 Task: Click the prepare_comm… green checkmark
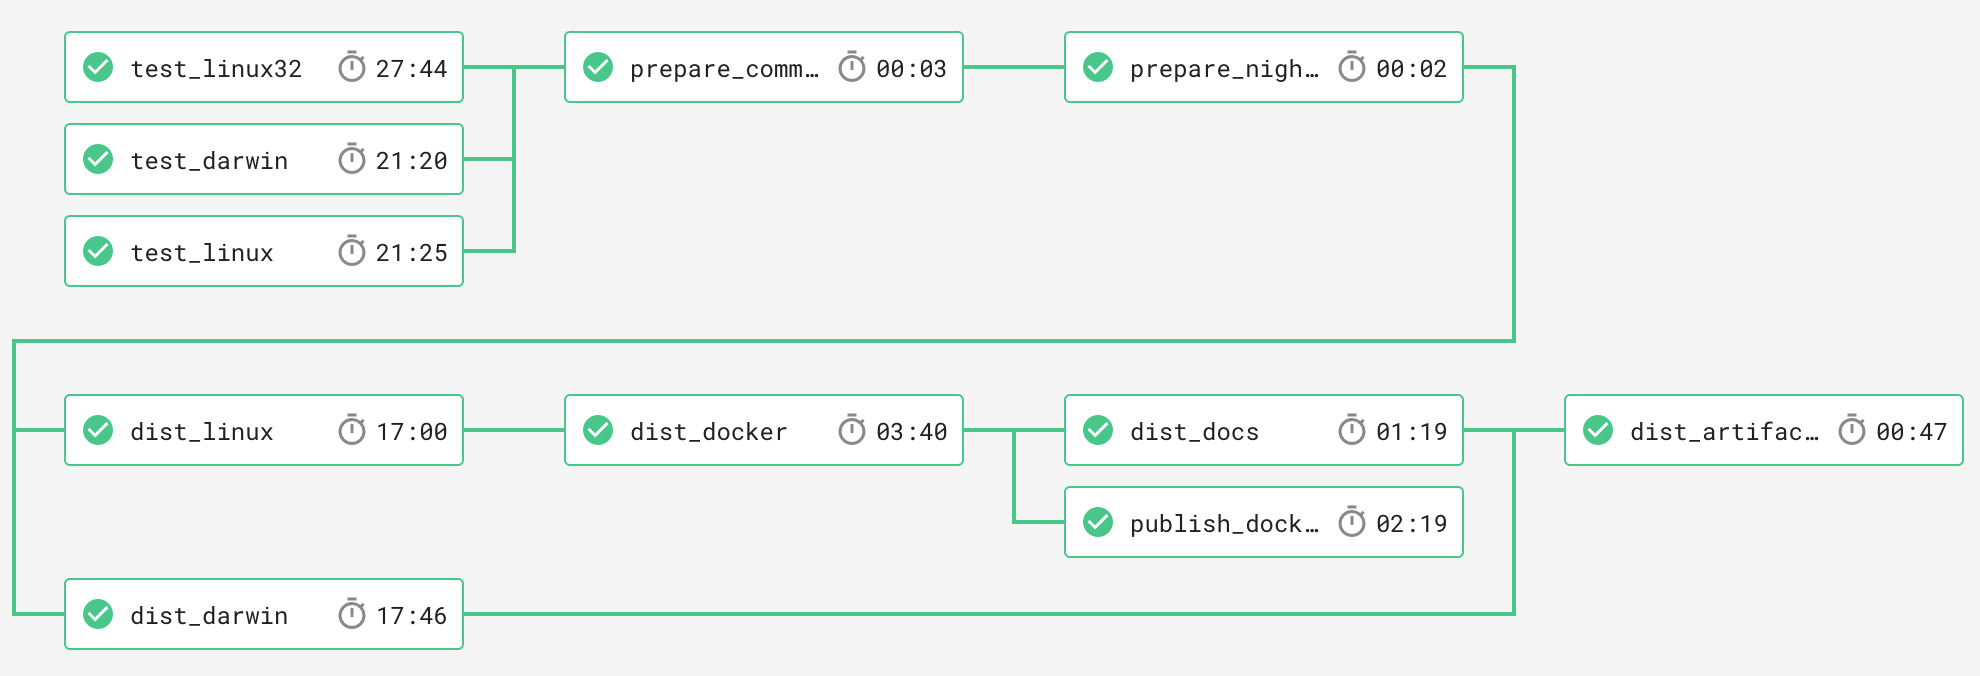click(x=598, y=67)
